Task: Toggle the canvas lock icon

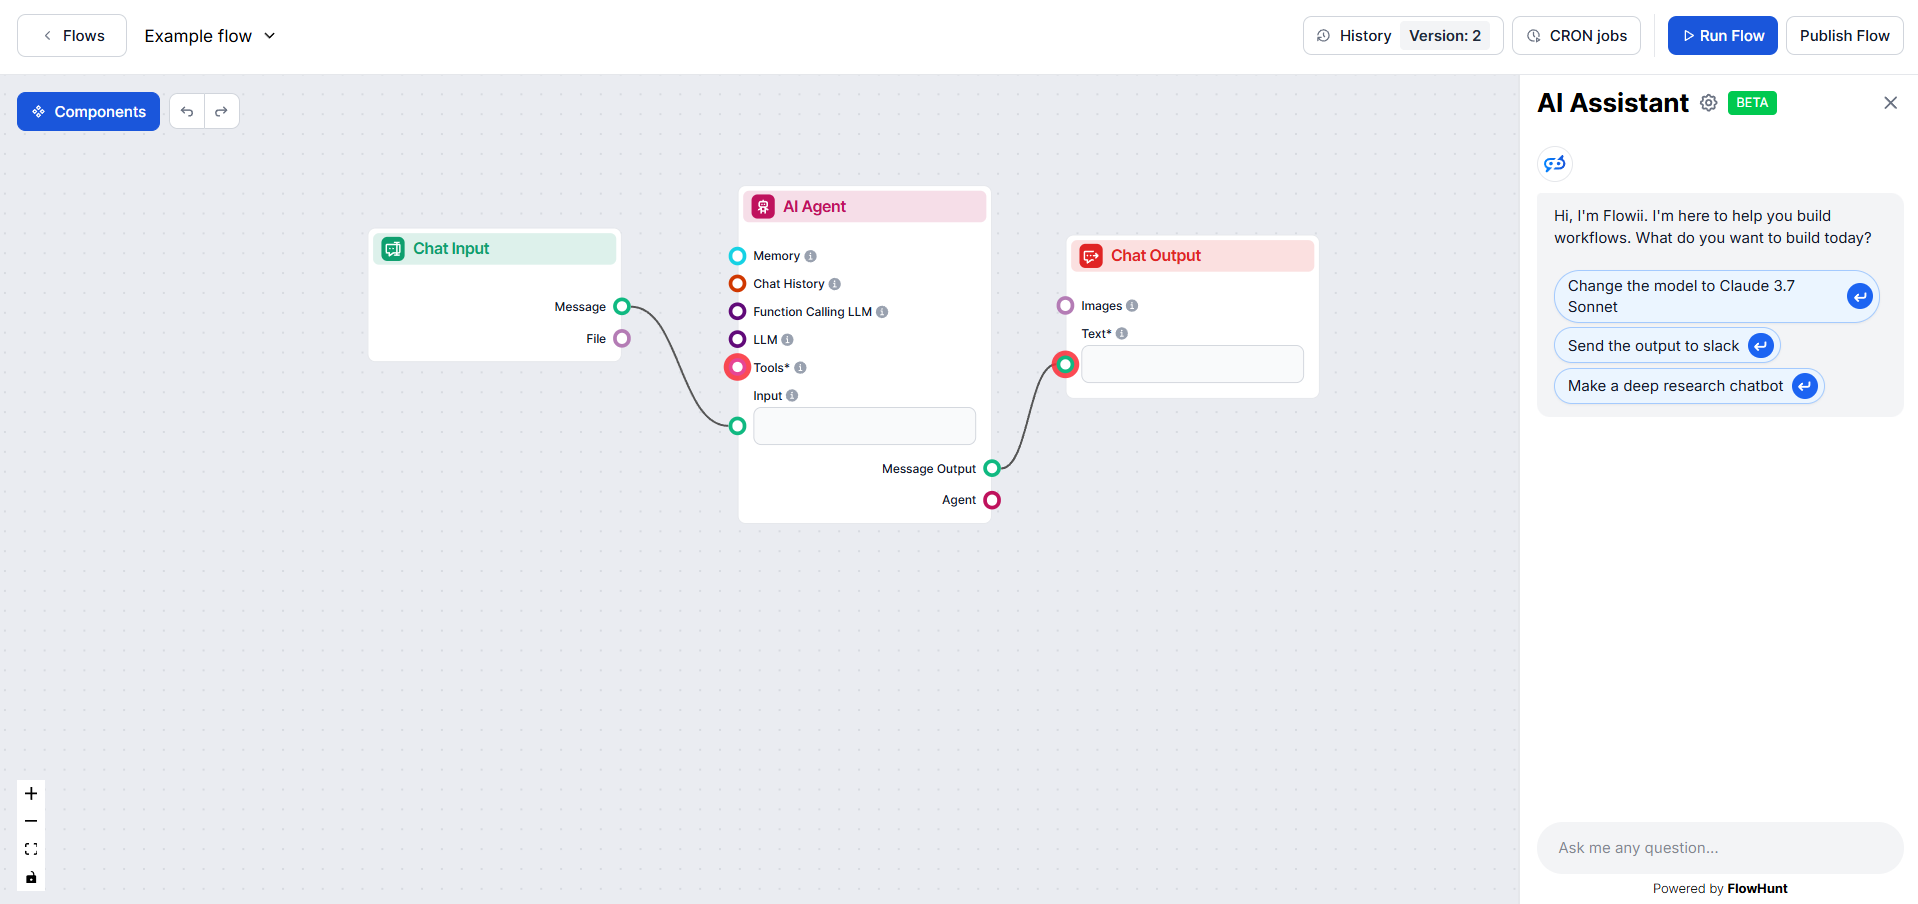Action: click(x=30, y=877)
